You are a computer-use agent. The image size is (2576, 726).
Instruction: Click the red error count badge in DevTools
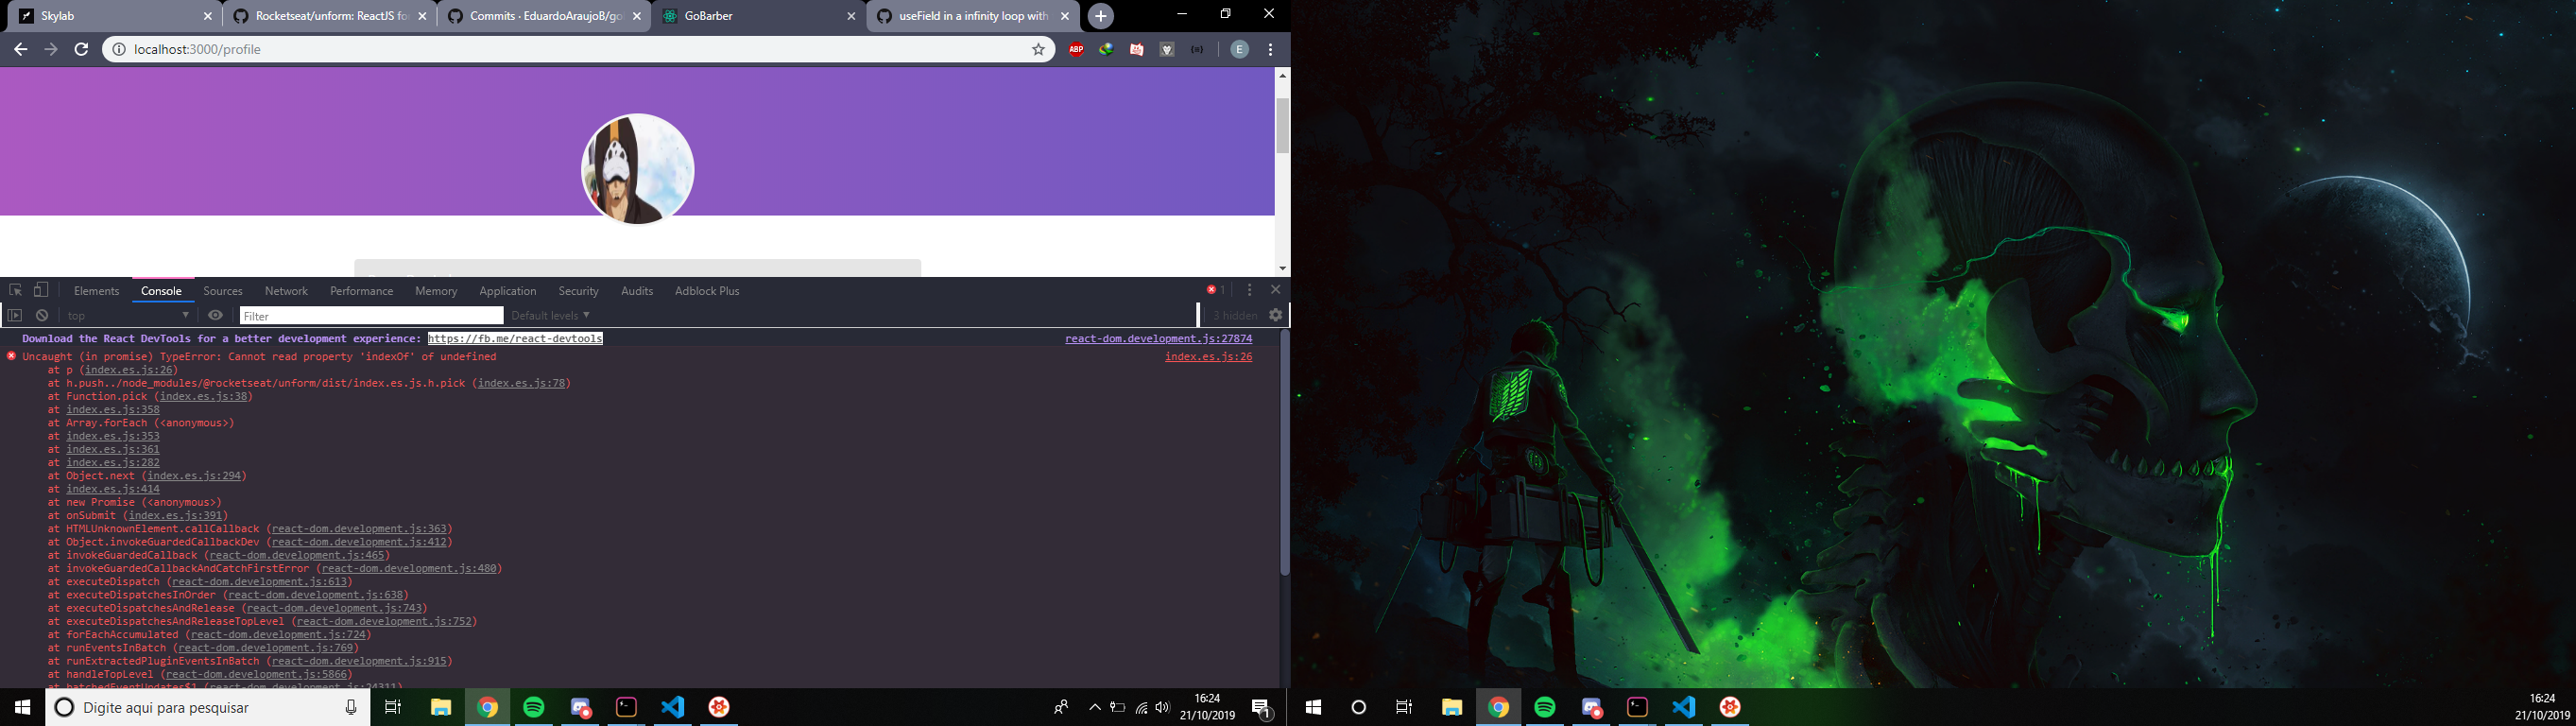[x=1215, y=290]
